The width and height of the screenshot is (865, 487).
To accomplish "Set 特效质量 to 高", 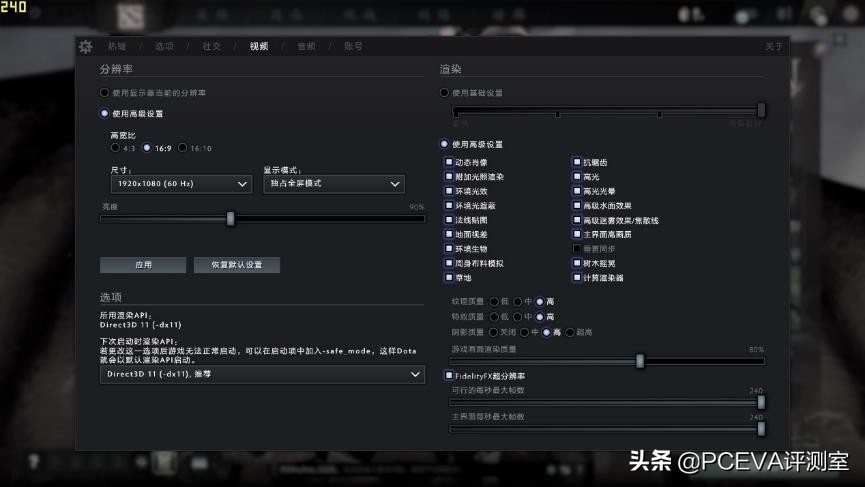I will click(x=540, y=317).
